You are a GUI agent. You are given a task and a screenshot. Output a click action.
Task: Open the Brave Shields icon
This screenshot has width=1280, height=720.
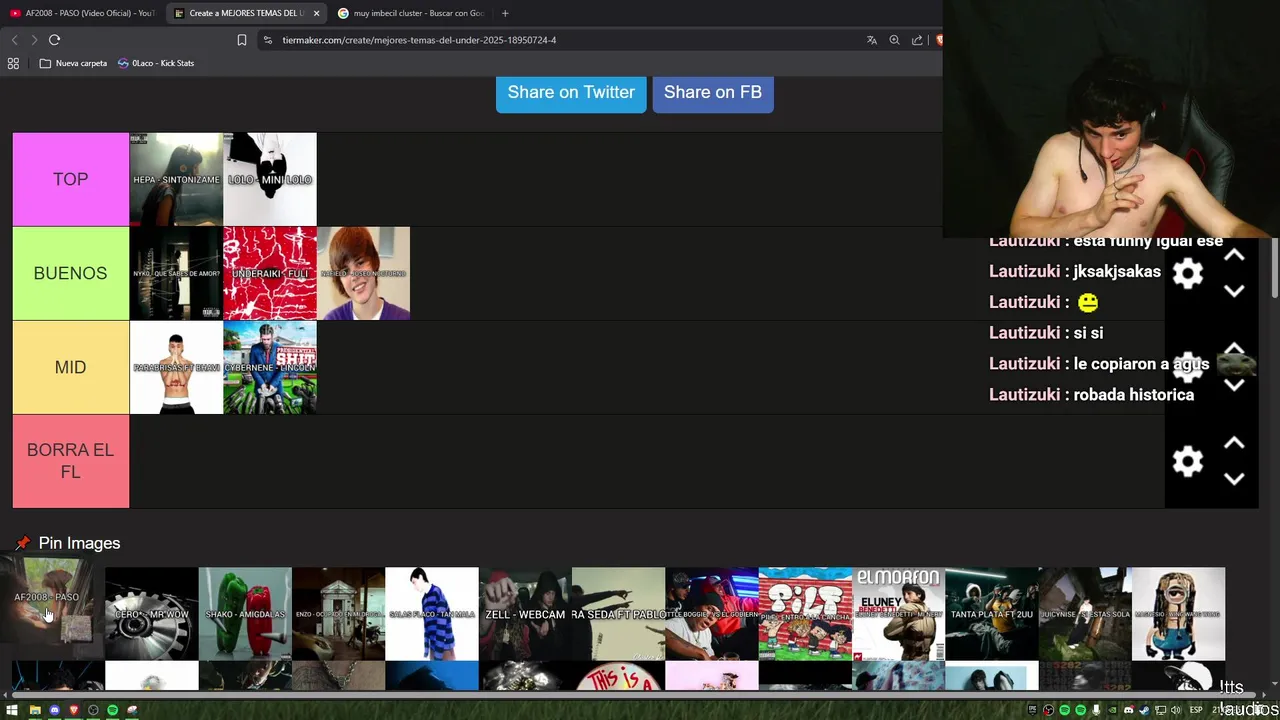point(938,40)
